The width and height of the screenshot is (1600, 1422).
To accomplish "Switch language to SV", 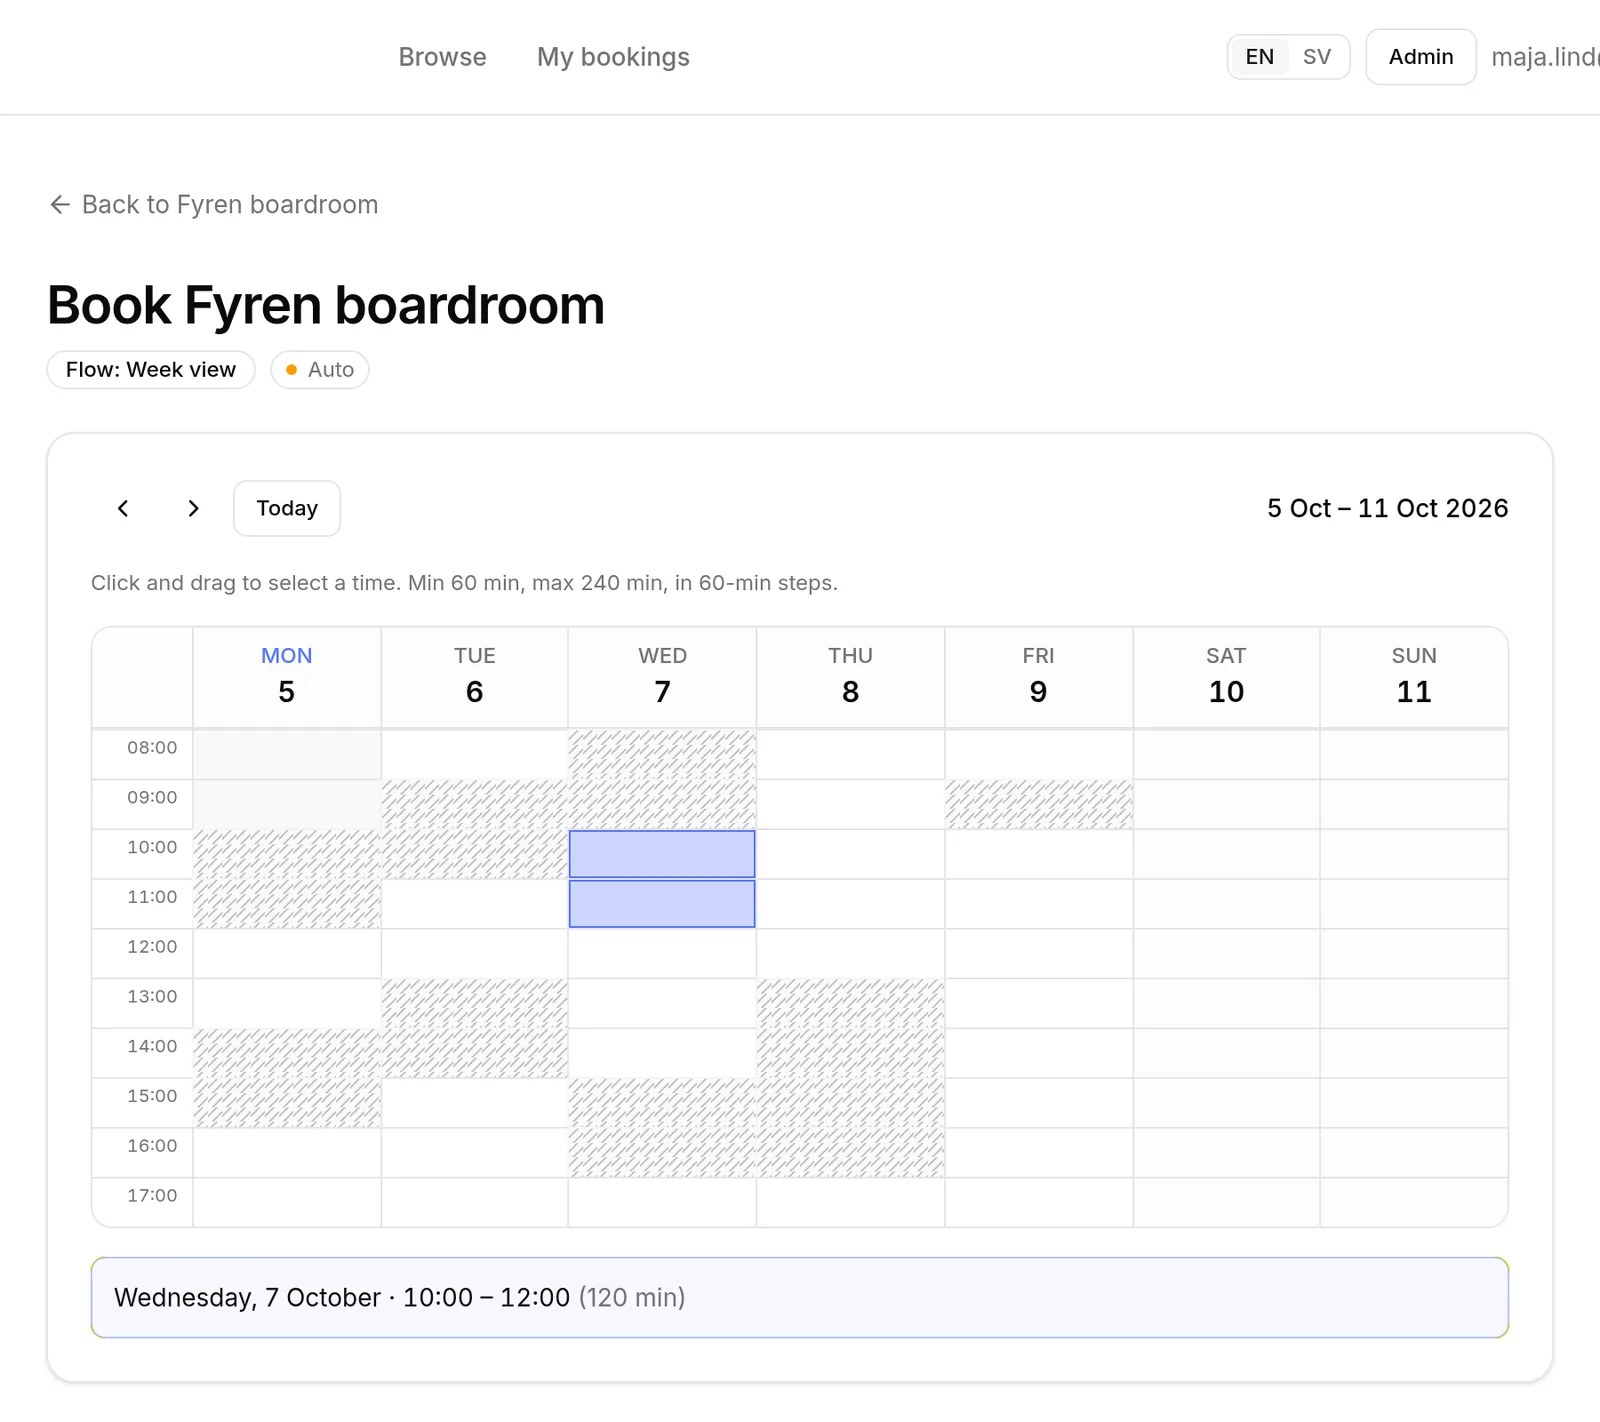I will (x=1316, y=57).
